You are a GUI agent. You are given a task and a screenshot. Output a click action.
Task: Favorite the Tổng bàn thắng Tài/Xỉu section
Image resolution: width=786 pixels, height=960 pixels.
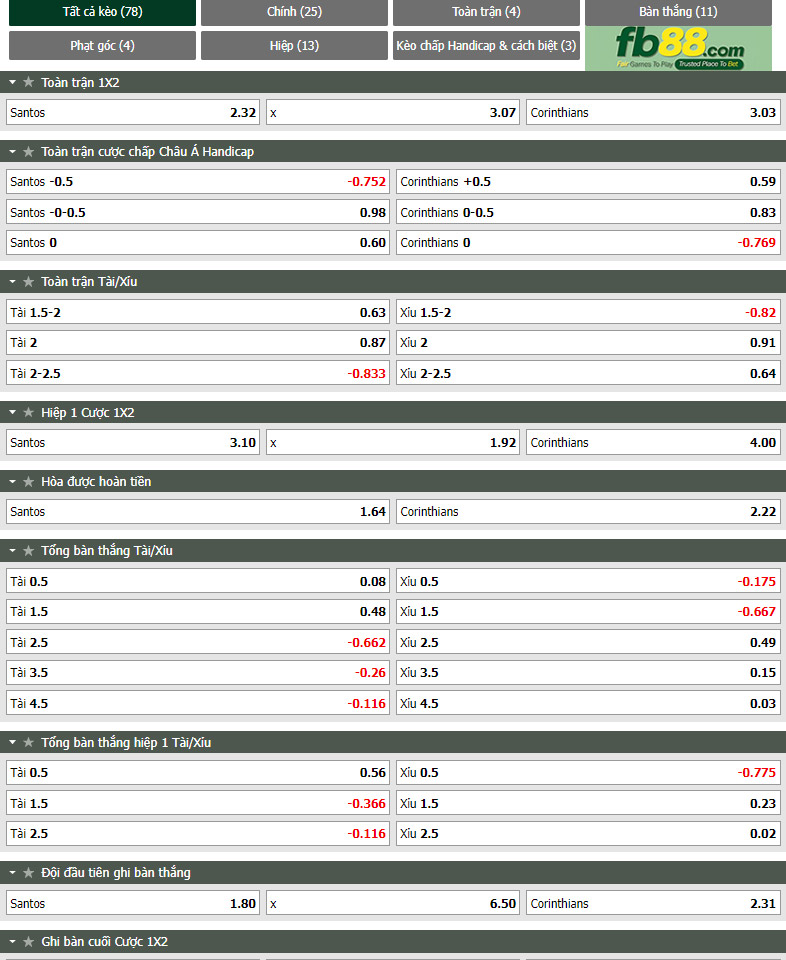[28, 550]
